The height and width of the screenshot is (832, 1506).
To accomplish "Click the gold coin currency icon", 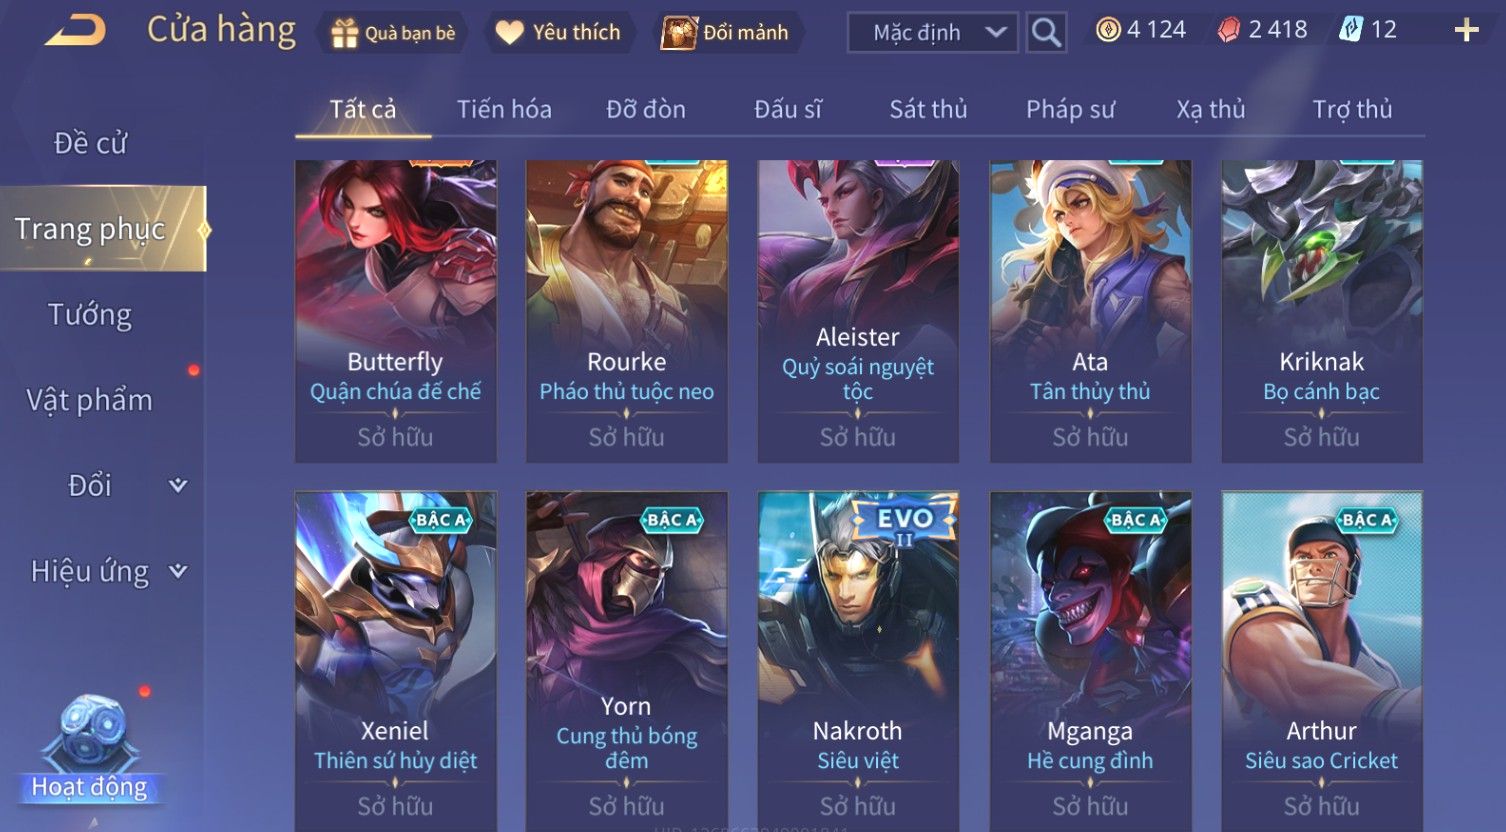I will click(x=1108, y=30).
